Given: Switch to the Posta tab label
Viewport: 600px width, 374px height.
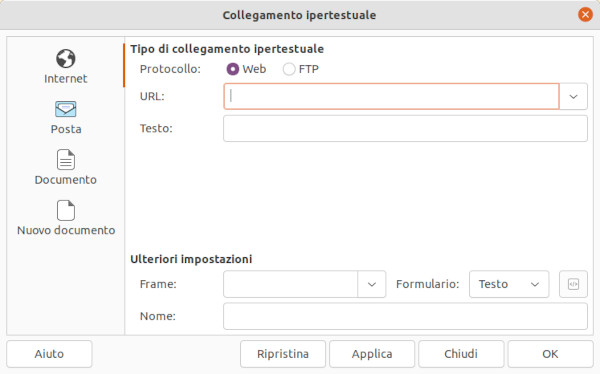Looking at the screenshot, I should (66, 129).
